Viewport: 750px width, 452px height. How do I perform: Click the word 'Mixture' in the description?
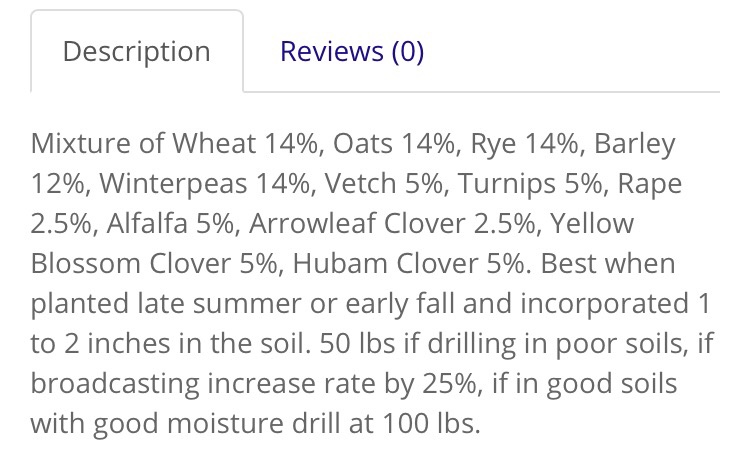click(80, 143)
